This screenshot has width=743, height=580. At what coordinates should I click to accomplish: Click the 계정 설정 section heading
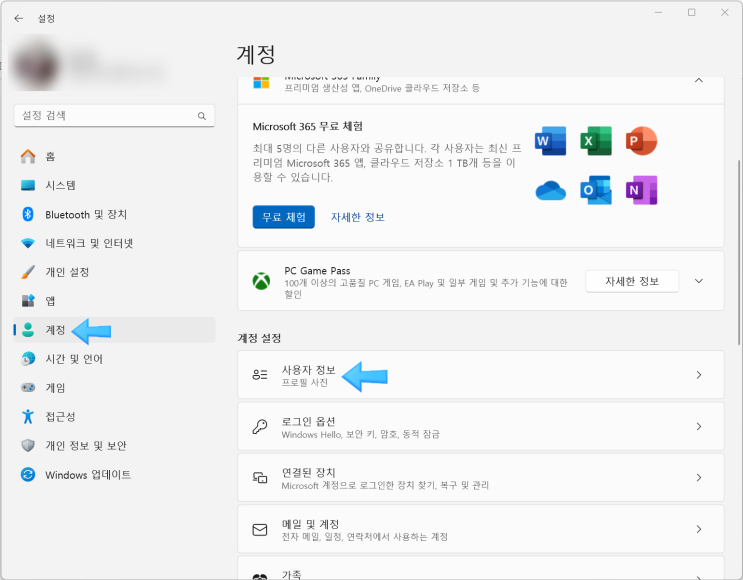(259, 338)
